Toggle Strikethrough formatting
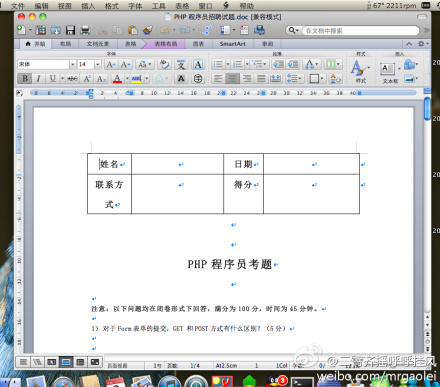Viewport: 440px width, 387px height. [72, 79]
